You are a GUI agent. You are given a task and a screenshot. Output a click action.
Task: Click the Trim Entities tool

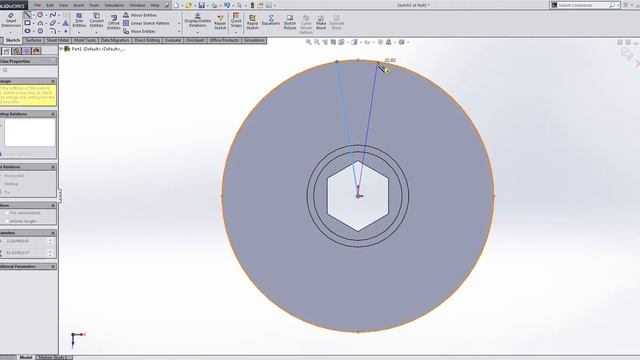coord(79,20)
